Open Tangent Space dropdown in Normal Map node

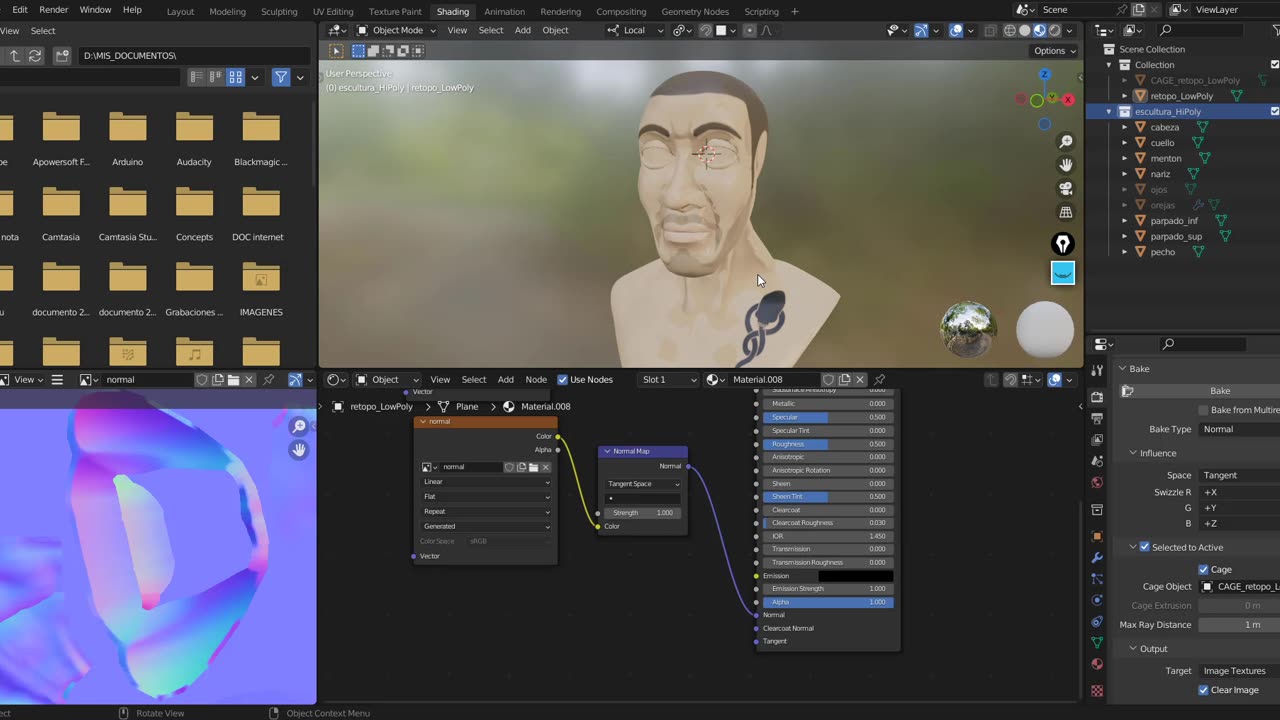coord(643,484)
